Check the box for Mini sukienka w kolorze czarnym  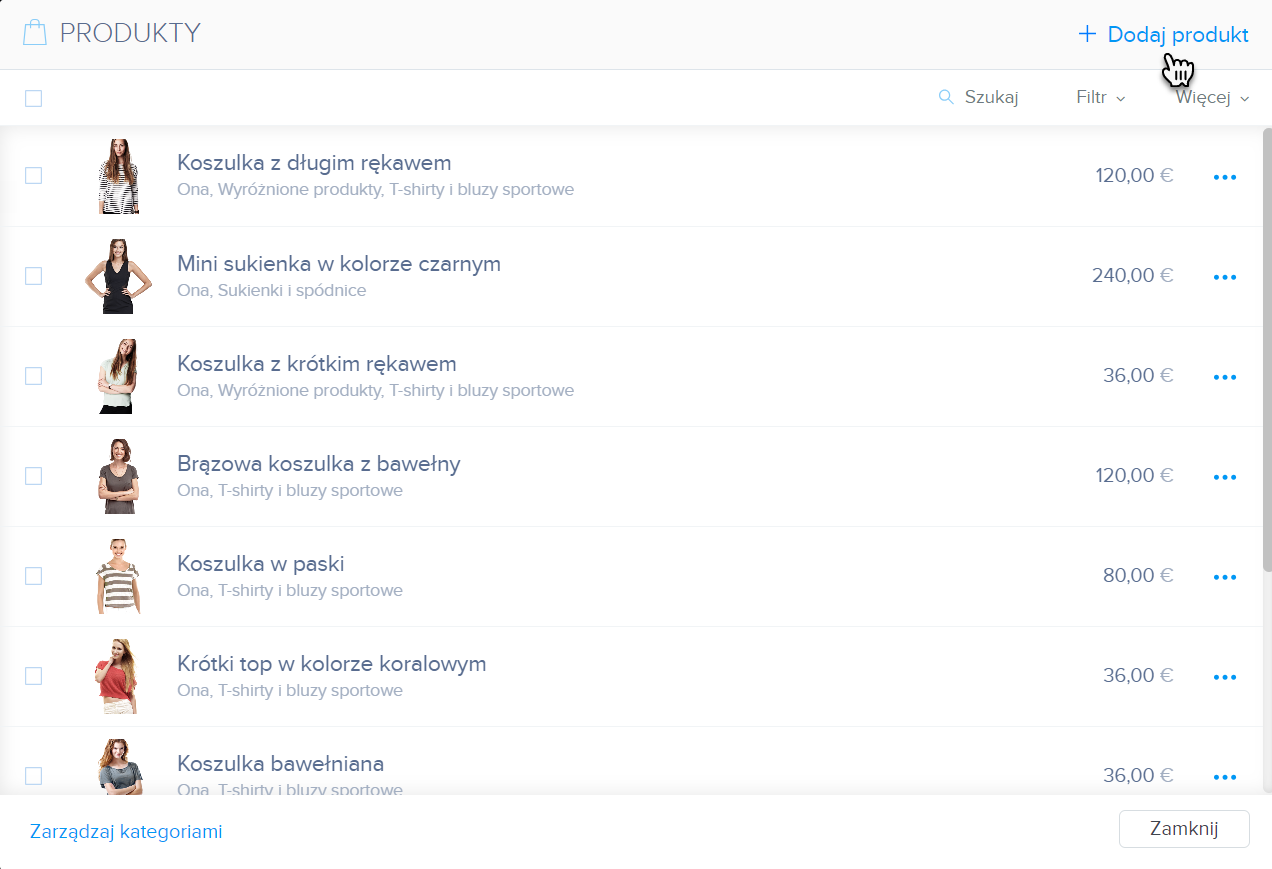coord(33,276)
